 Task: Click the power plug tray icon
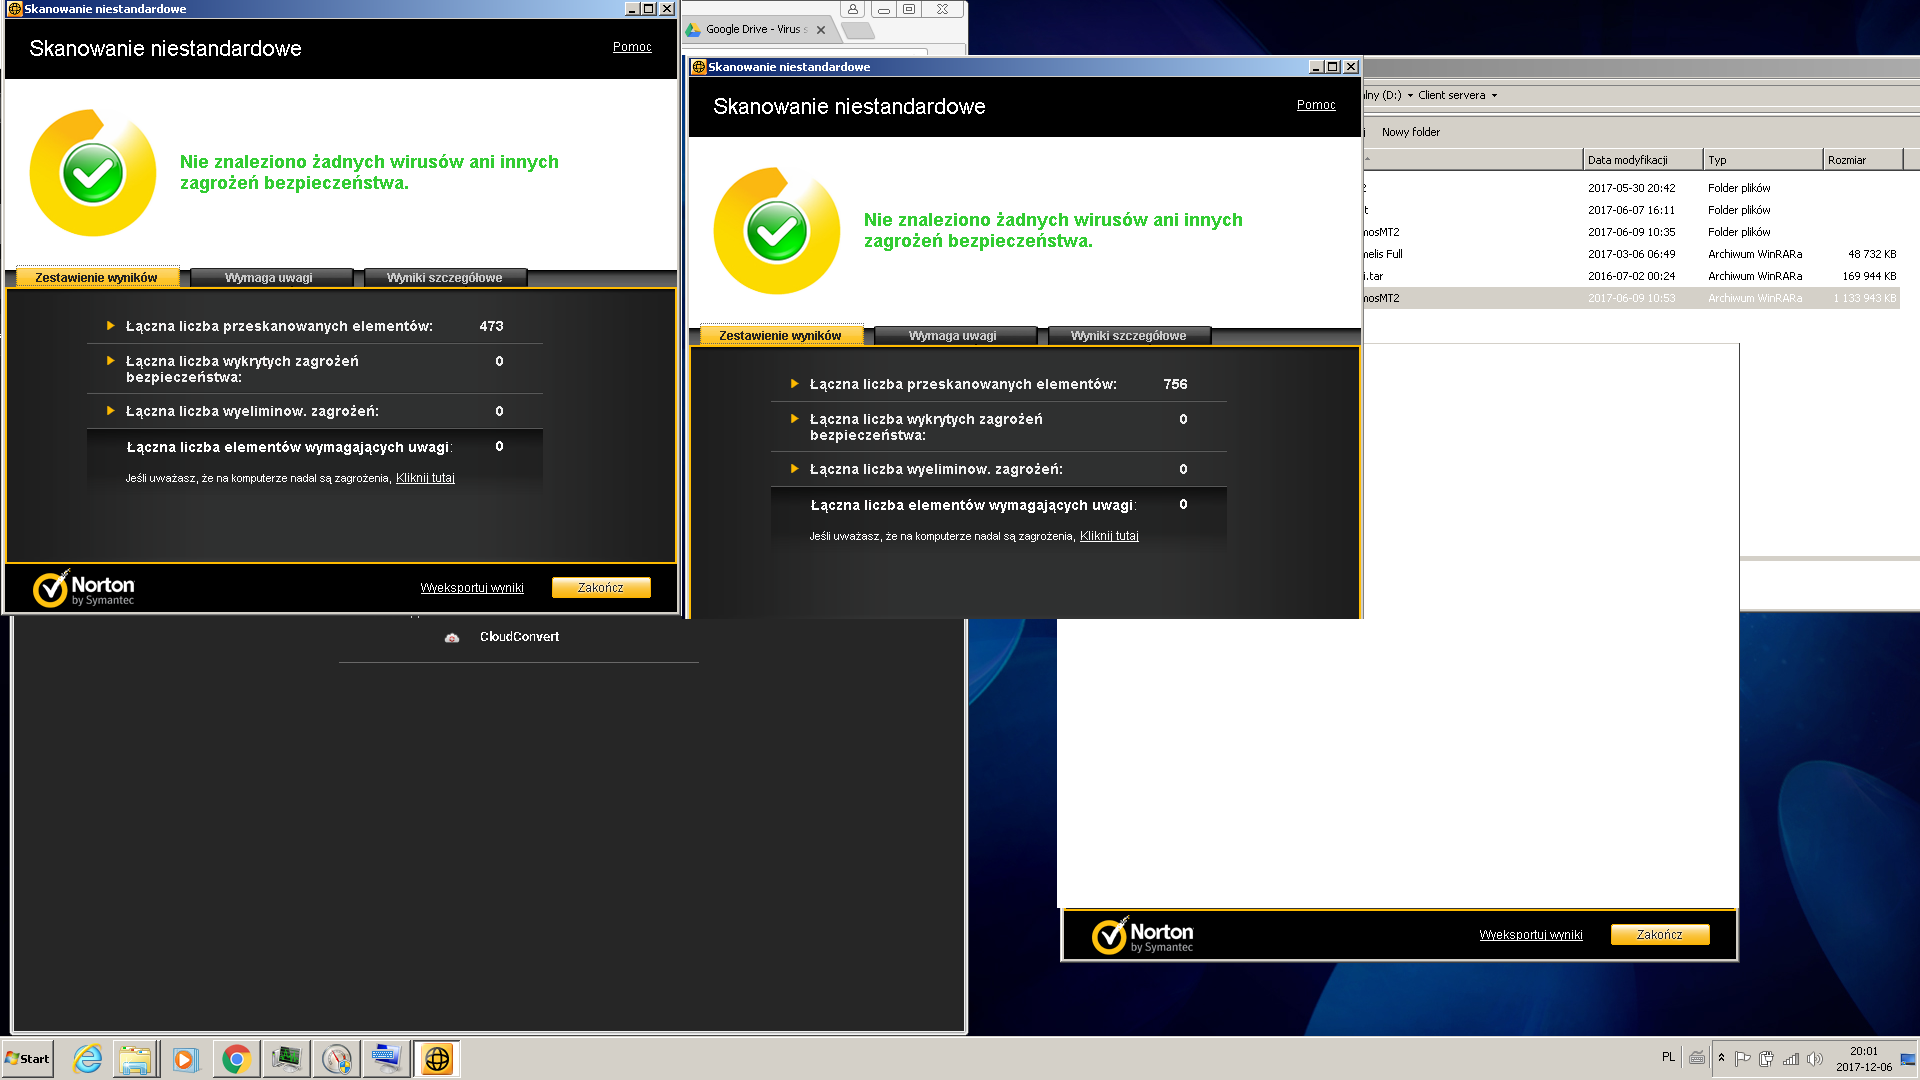[x=1767, y=1058]
